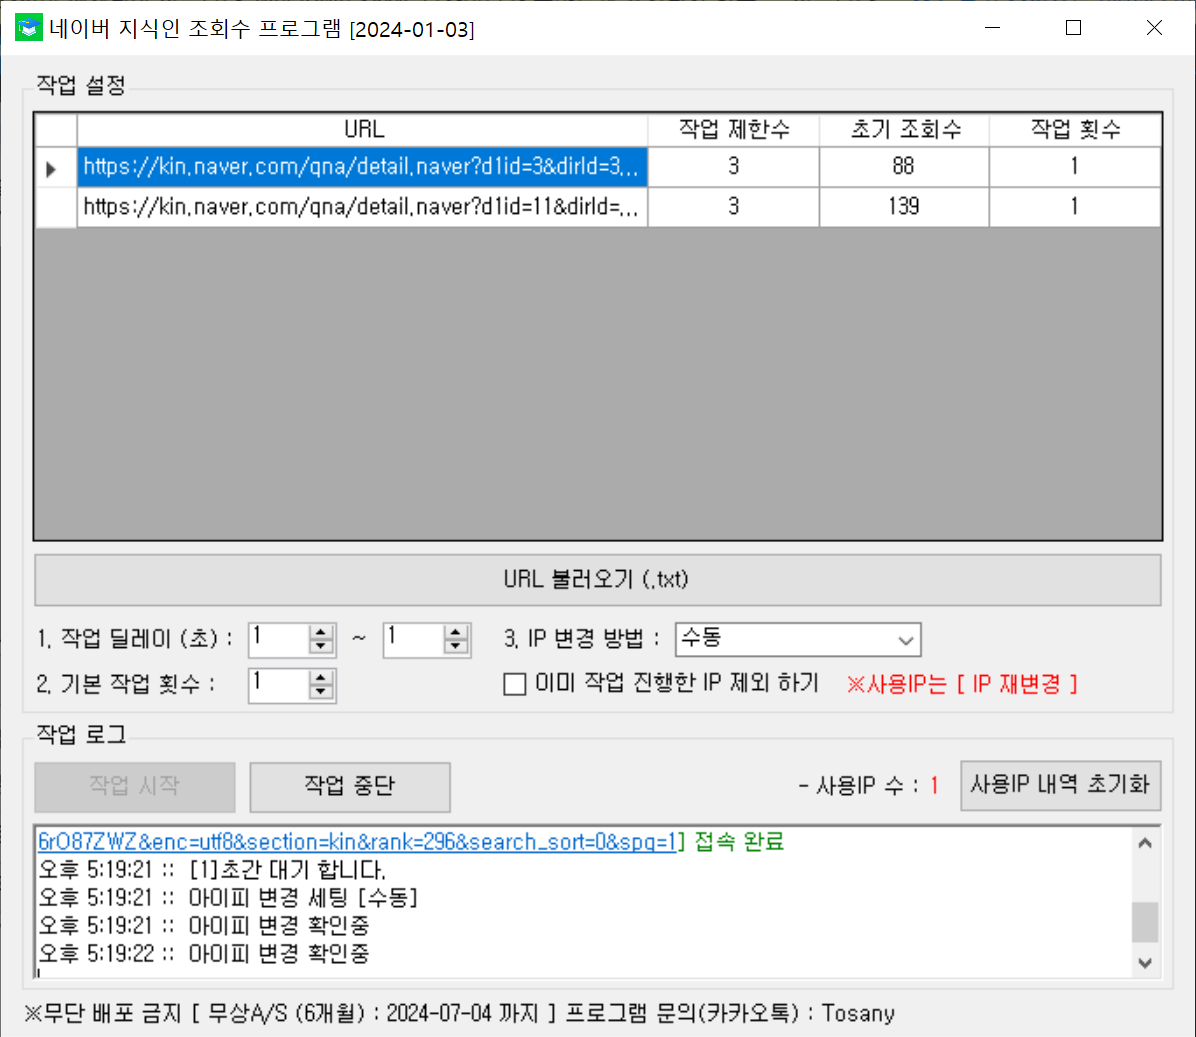This screenshot has height=1037, width=1196.
Task: Tick the '이미 작업 진행한 IP 제외 하기' checkbox
Action: 515,684
